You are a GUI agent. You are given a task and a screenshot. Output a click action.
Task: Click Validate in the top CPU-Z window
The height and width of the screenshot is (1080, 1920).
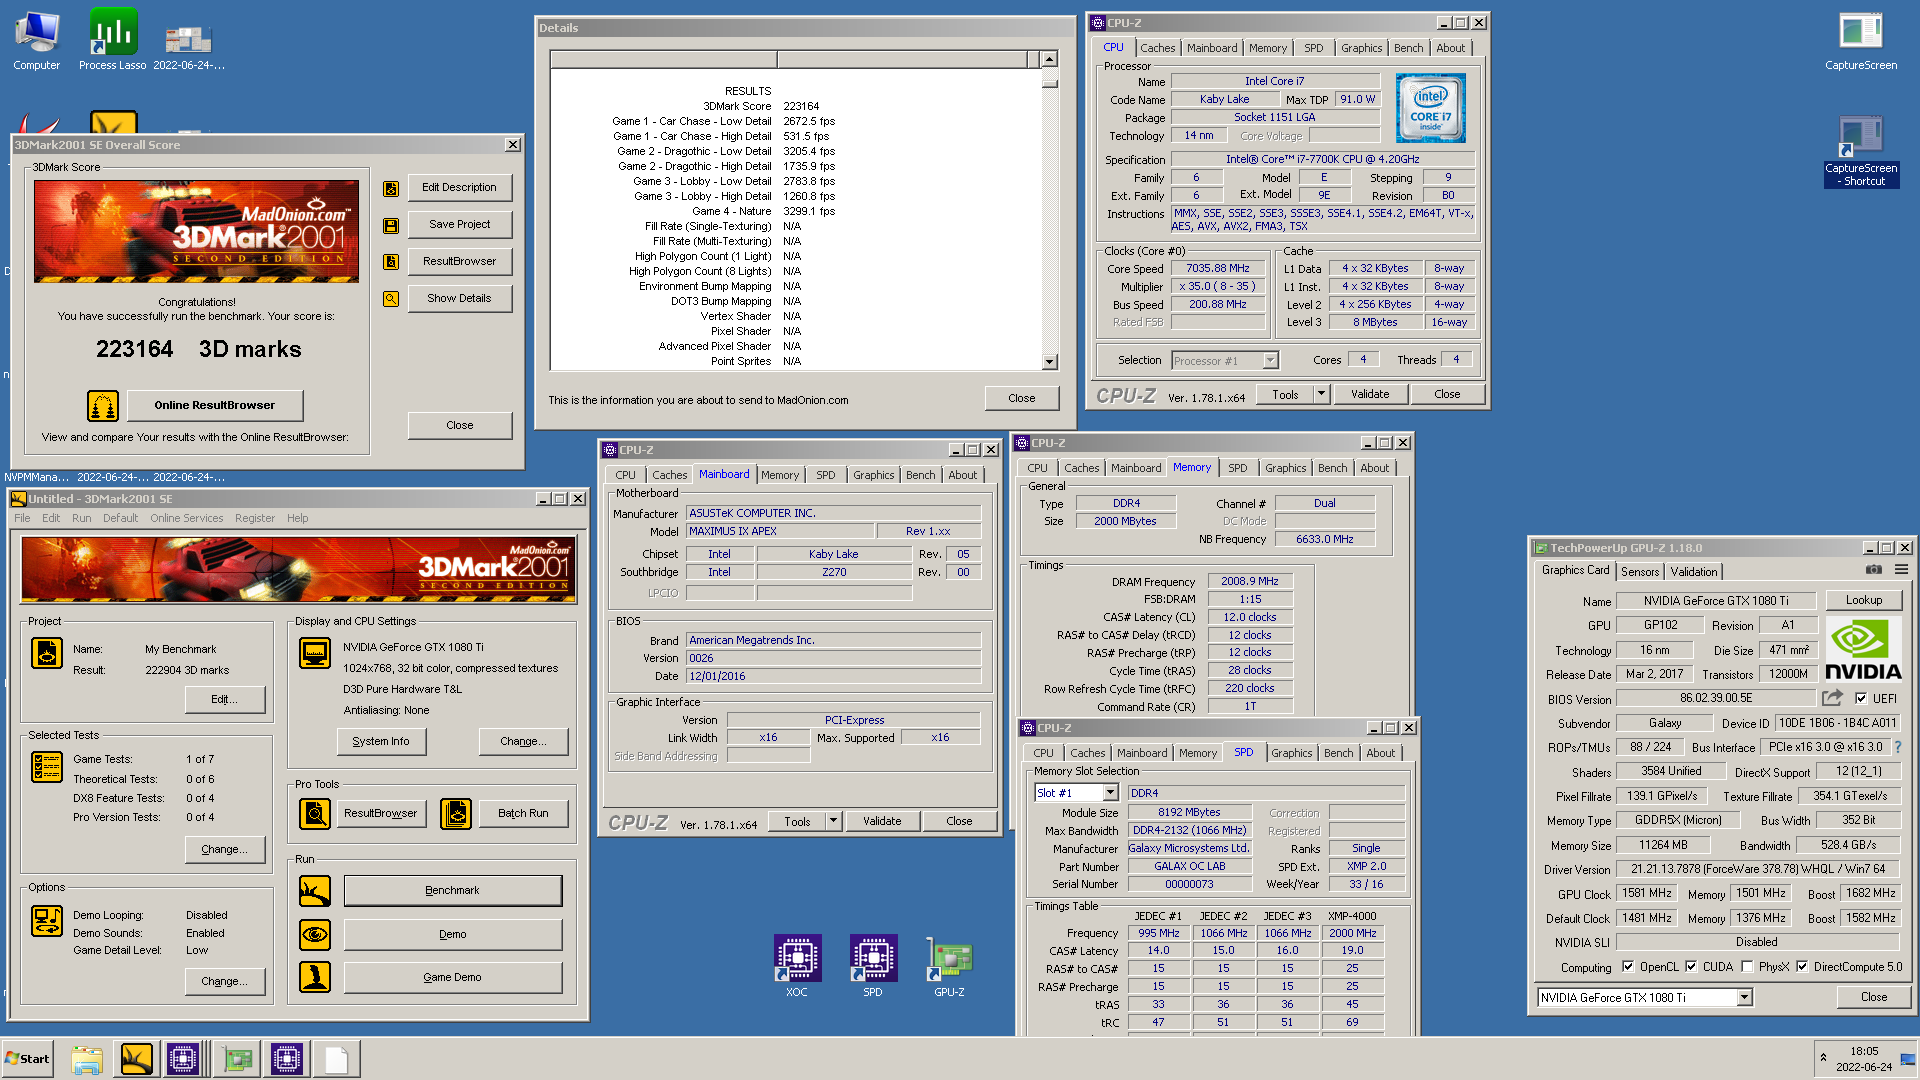(x=1370, y=394)
